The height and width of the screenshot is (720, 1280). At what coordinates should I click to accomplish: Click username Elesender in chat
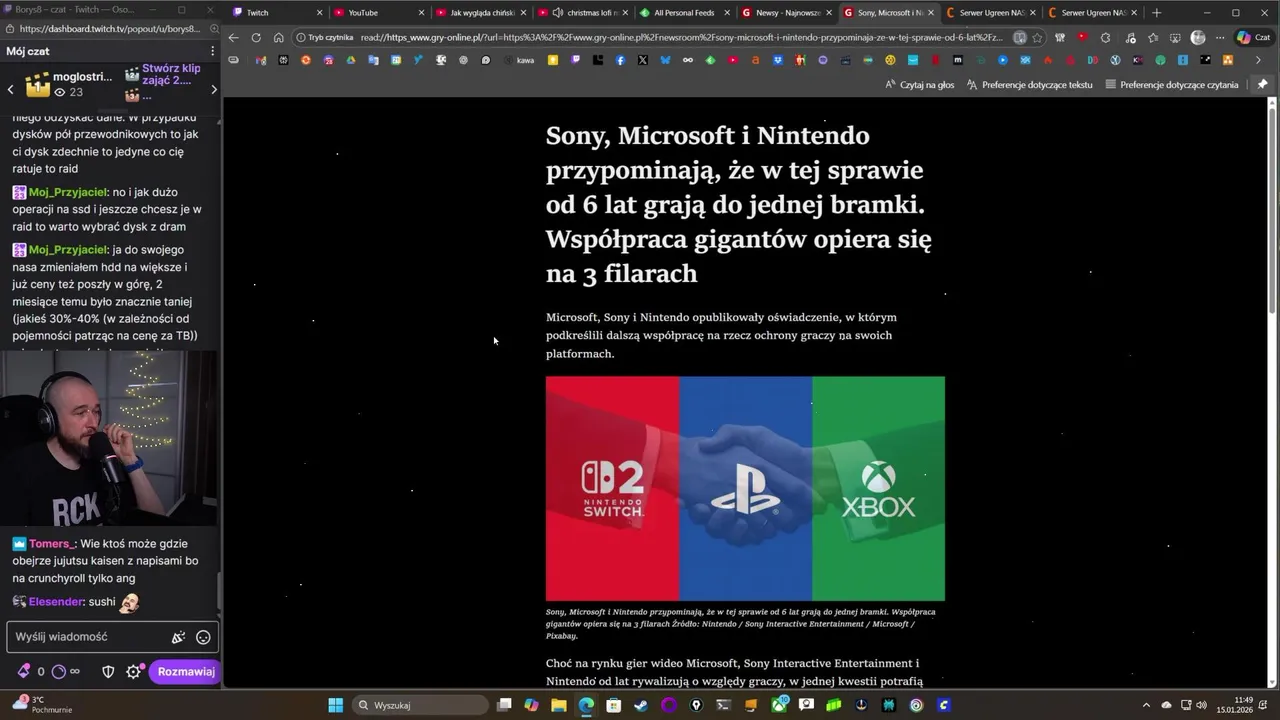point(56,602)
